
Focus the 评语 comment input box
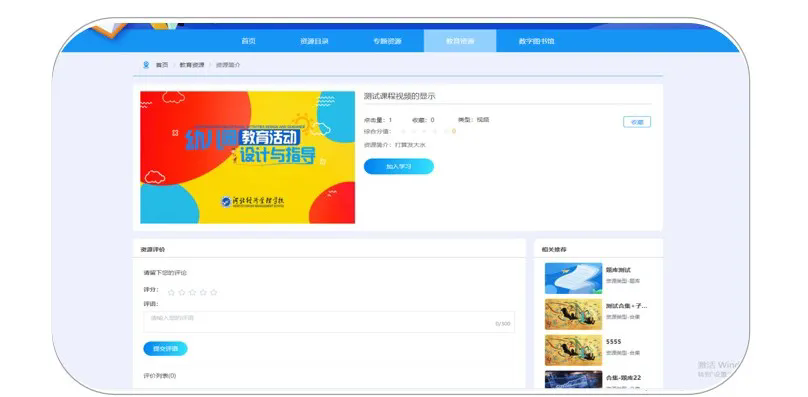tap(329, 322)
